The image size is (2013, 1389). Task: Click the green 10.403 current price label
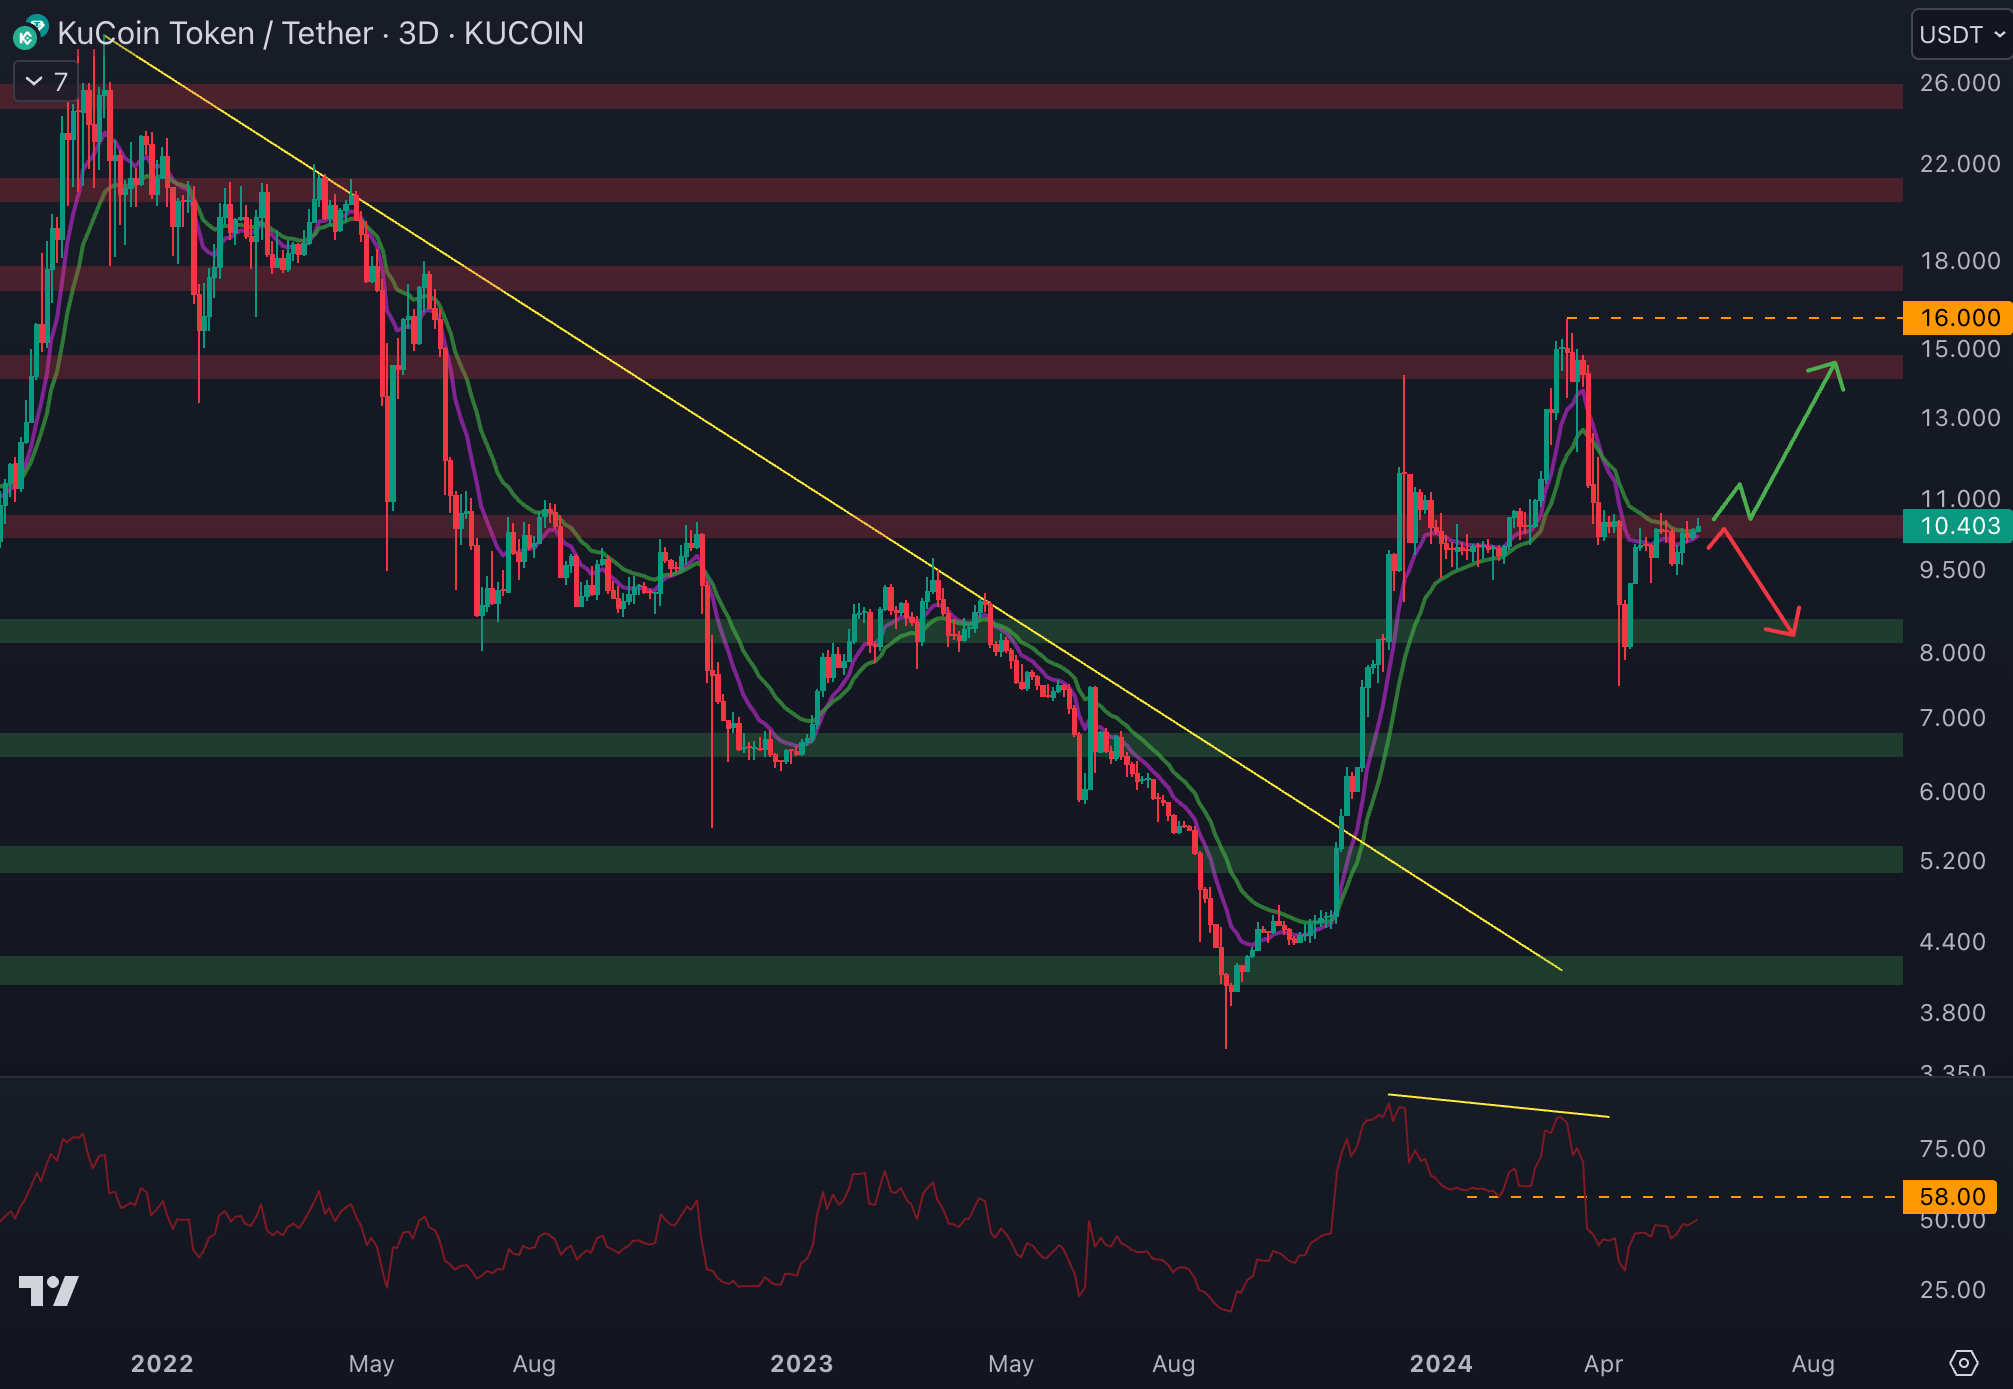click(x=1958, y=526)
